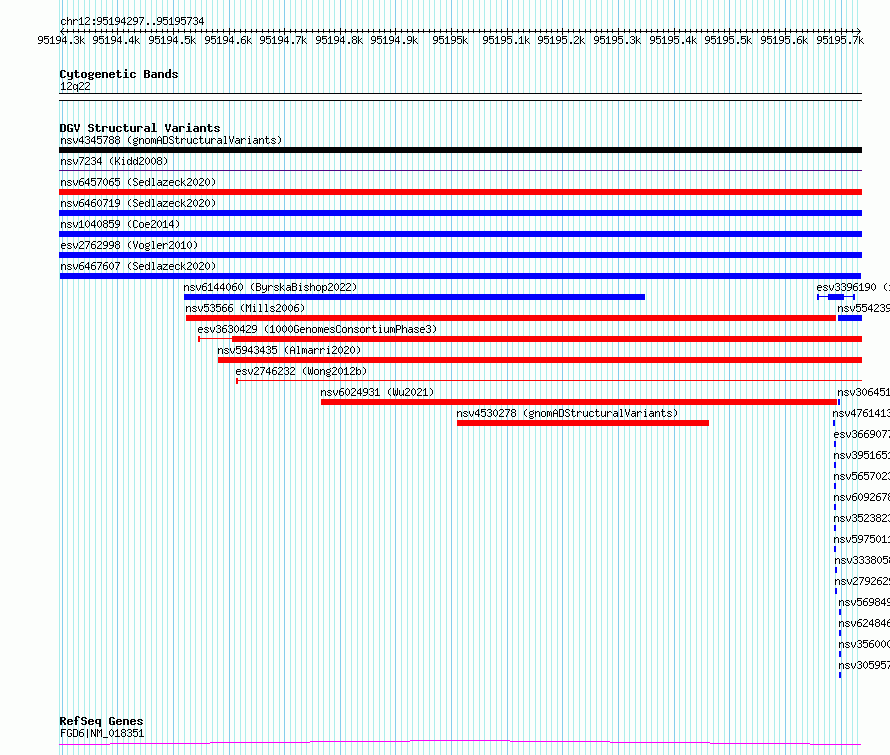Viewport: 890px width, 755px height.
Task: Select the RefSeq Genes track title
Action: 101,721
